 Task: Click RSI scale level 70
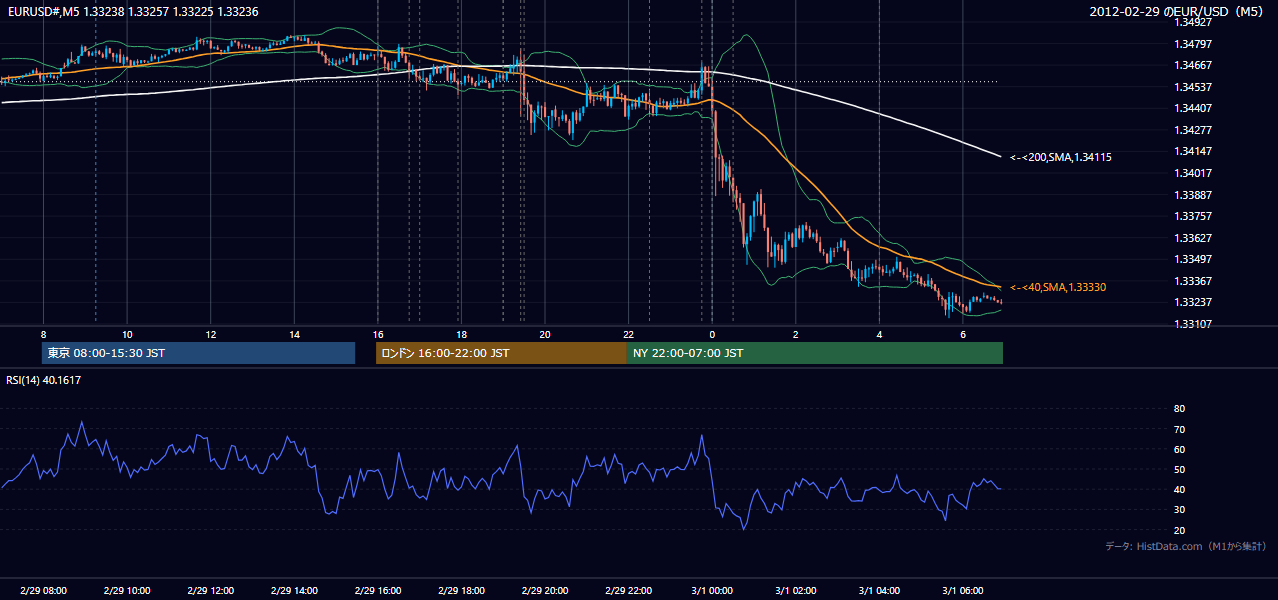pos(1180,429)
